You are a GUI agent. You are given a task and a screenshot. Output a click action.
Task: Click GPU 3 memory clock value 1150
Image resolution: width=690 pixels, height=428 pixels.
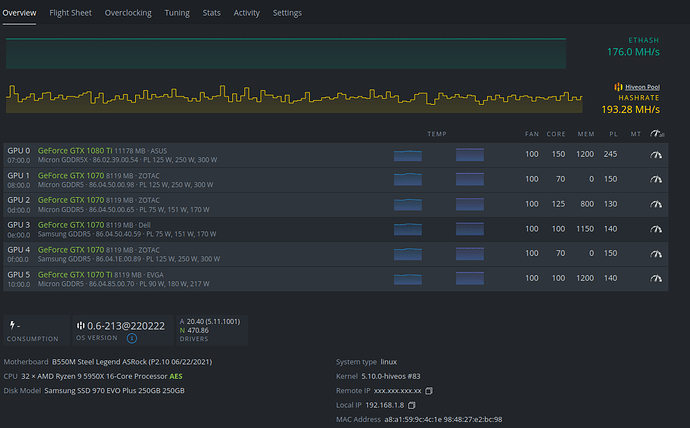[x=585, y=229]
